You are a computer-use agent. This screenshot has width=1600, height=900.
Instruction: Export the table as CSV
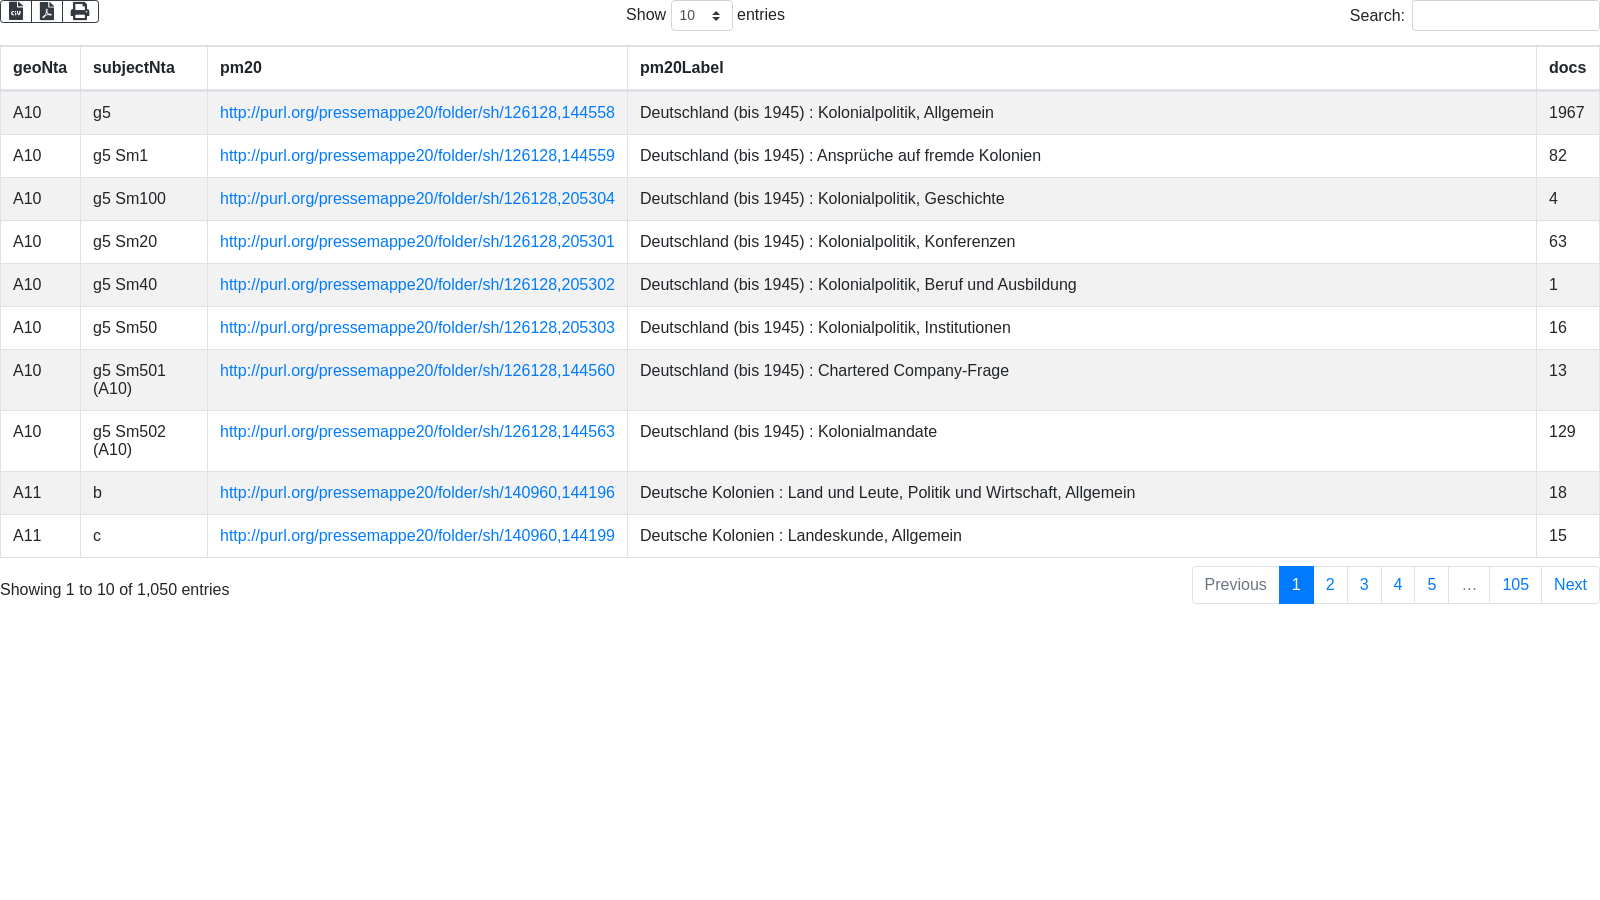pyautogui.click(x=16, y=11)
